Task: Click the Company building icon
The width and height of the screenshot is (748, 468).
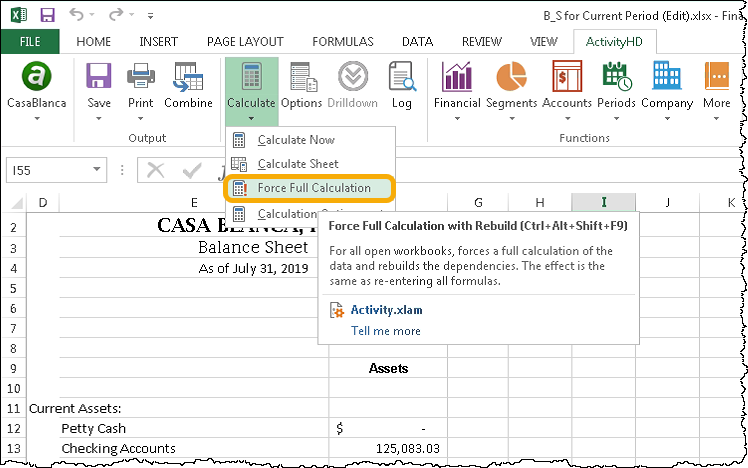Action: click(x=667, y=75)
